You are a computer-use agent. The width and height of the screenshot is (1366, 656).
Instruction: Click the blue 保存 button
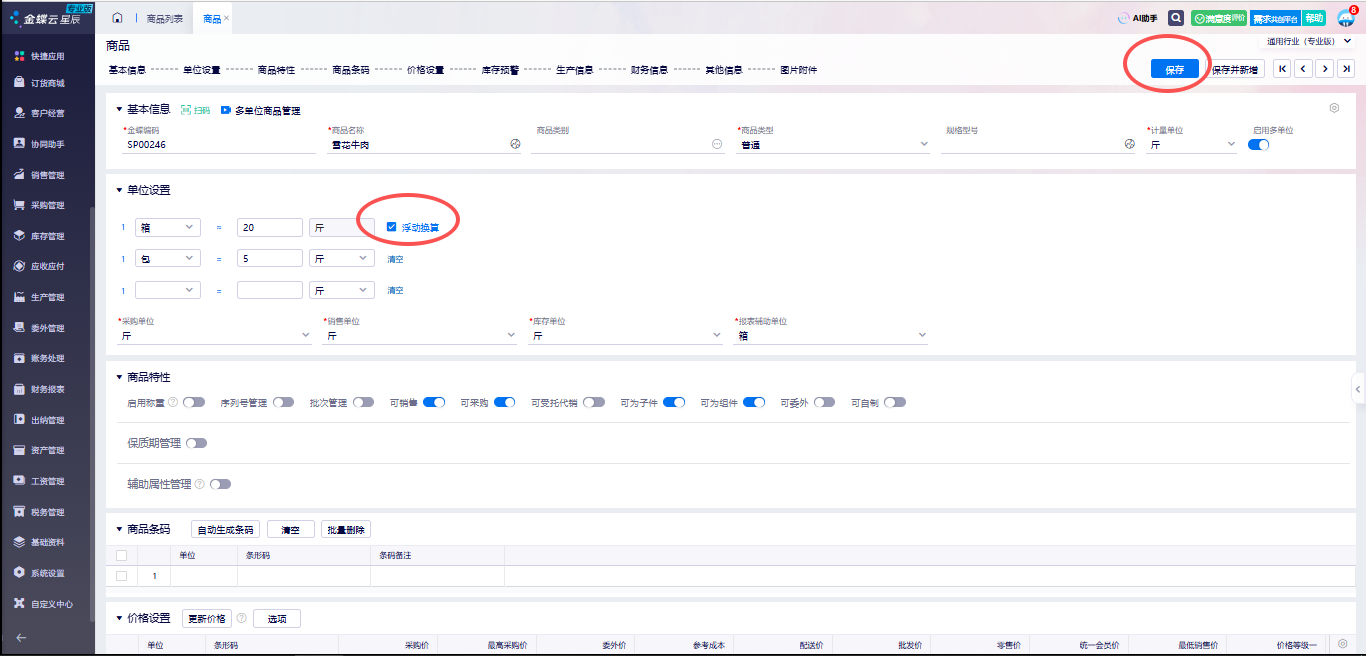(1174, 69)
